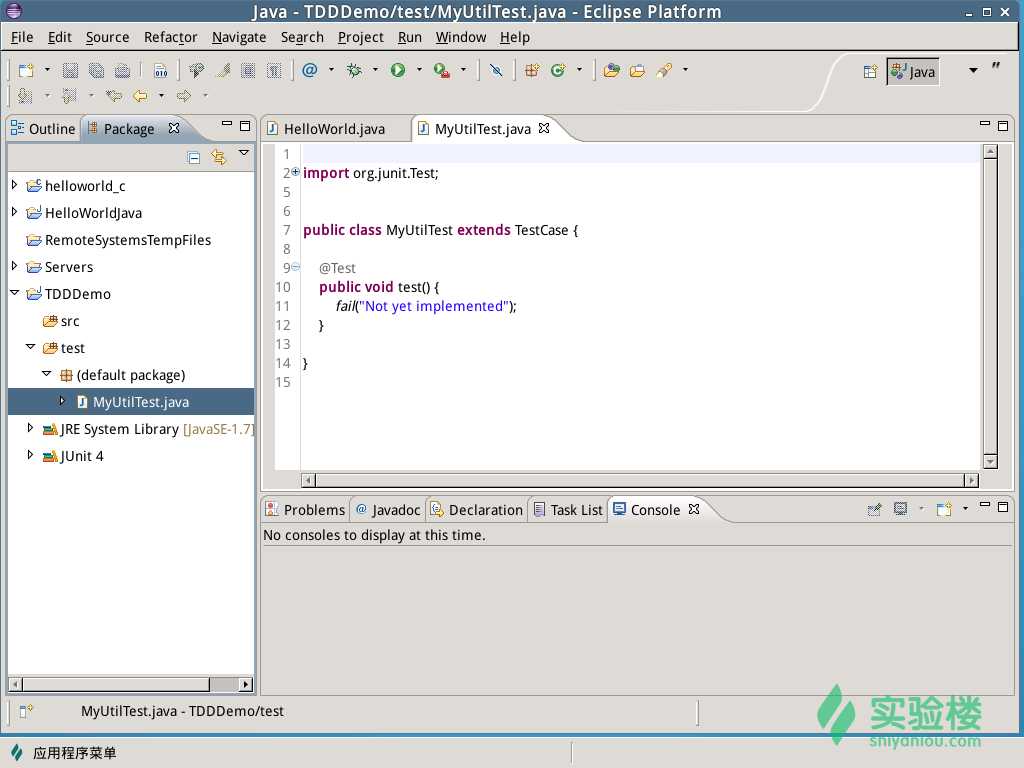Screen dimensions: 1024x768
Task: Start debugging with the green bug icon
Action: click(354, 70)
